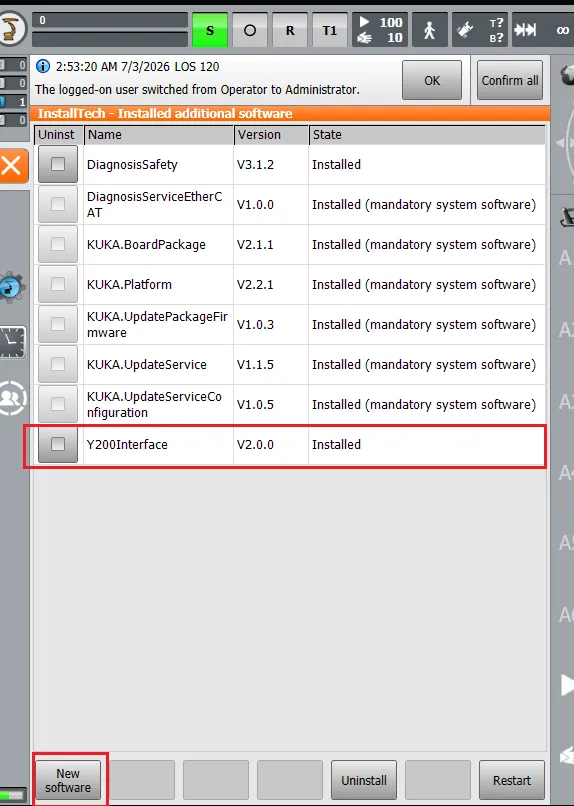Open incremental jogging arrows icon
Image resolution: width=574 pixels, height=806 pixels.
point(526,30)
